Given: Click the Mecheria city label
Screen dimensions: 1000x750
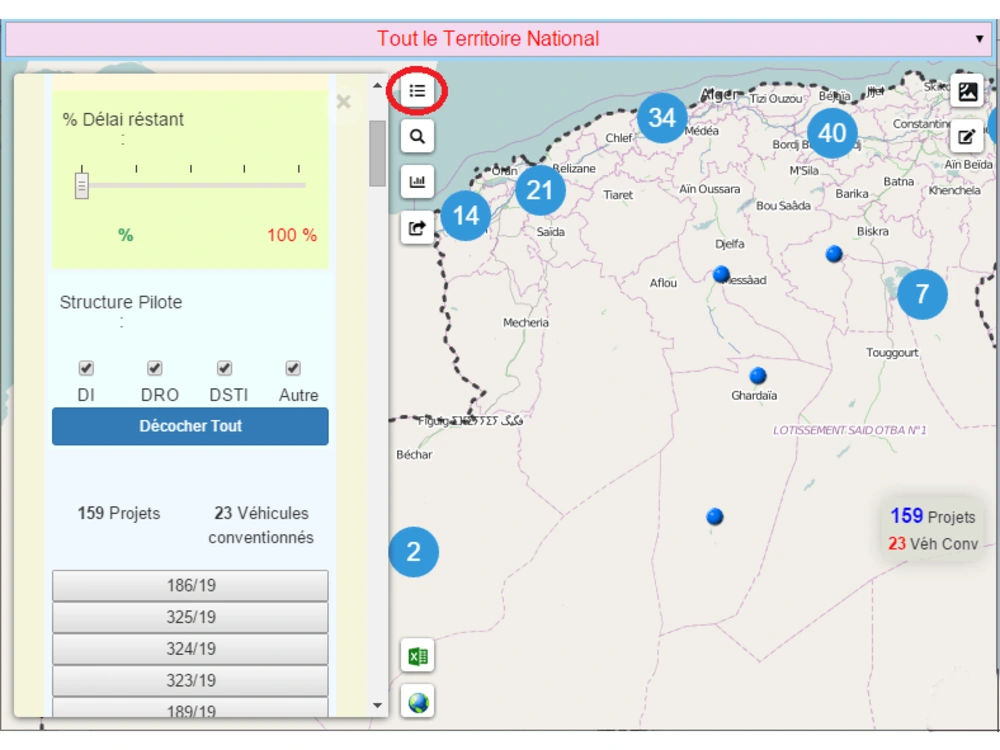Looking at the screenshot, I should 526,323.
